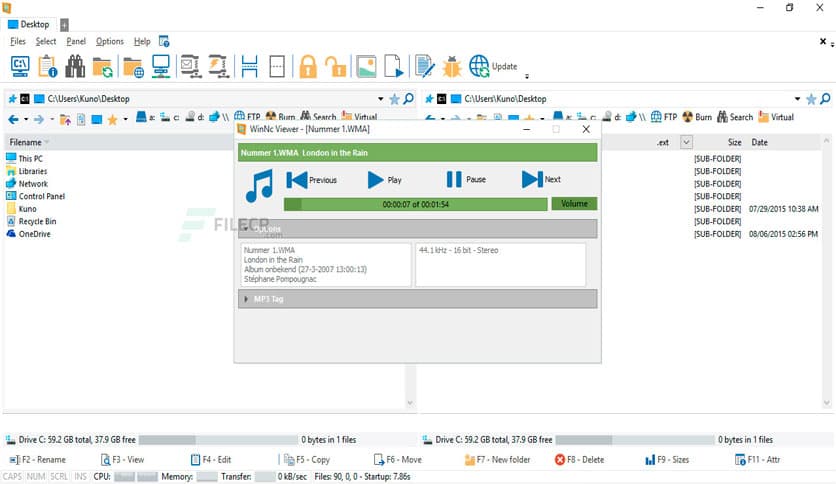Image resolution: width=836 pixels, height=484 pixels.
Task: Skip to the Next track in the viewer
Action: coord(541,180)
